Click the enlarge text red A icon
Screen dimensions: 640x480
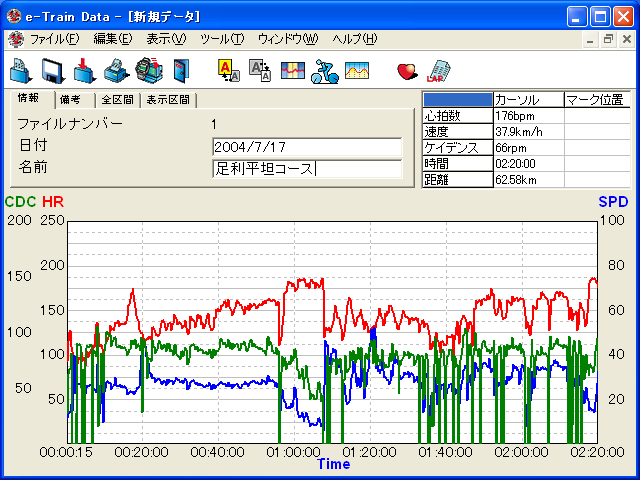(x=228, y=70)
